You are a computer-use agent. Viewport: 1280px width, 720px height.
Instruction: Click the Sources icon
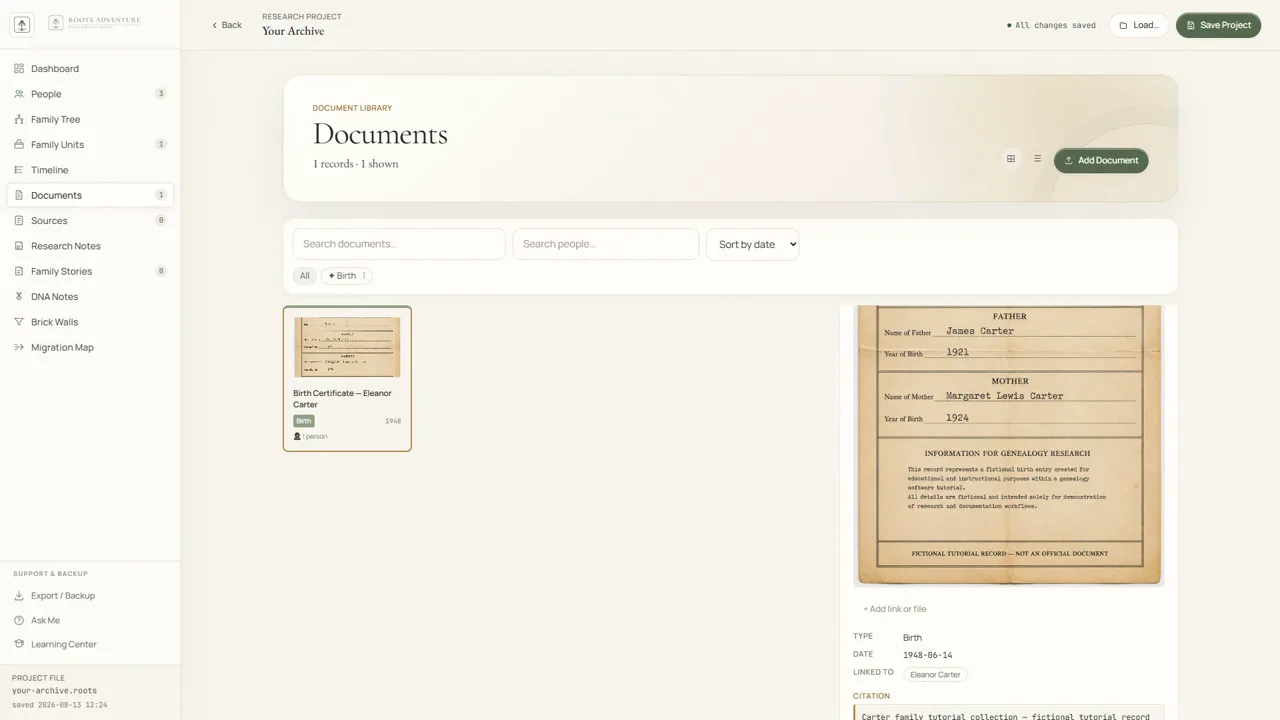(19, 221)
